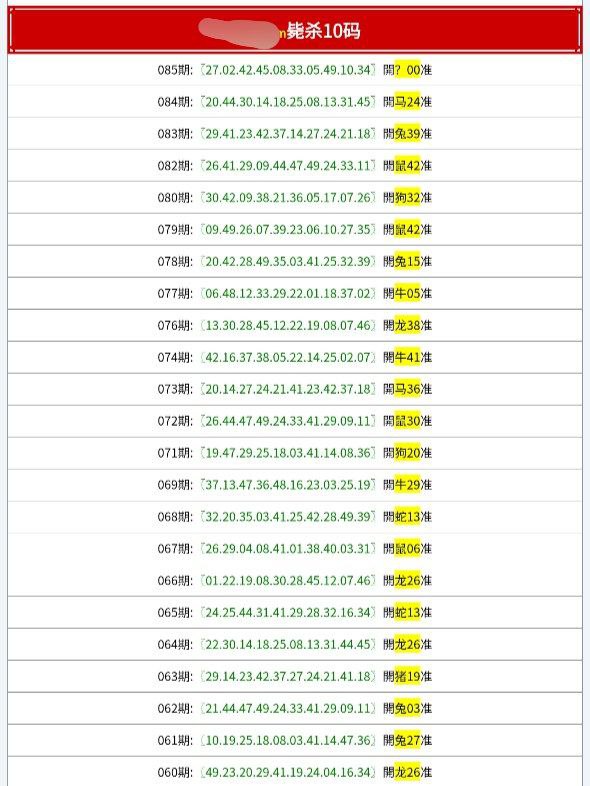Select the 085期 number list
590x786 pixels.
click(288, 70)
